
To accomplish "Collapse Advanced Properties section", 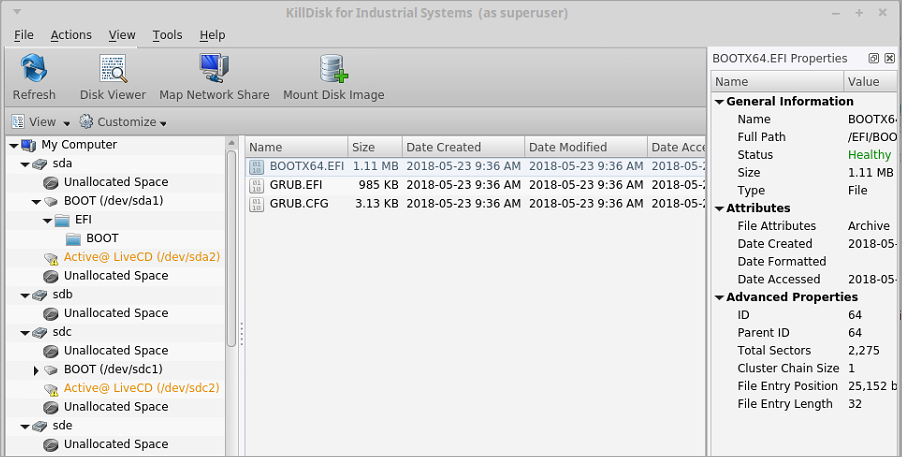I will 719,298.
